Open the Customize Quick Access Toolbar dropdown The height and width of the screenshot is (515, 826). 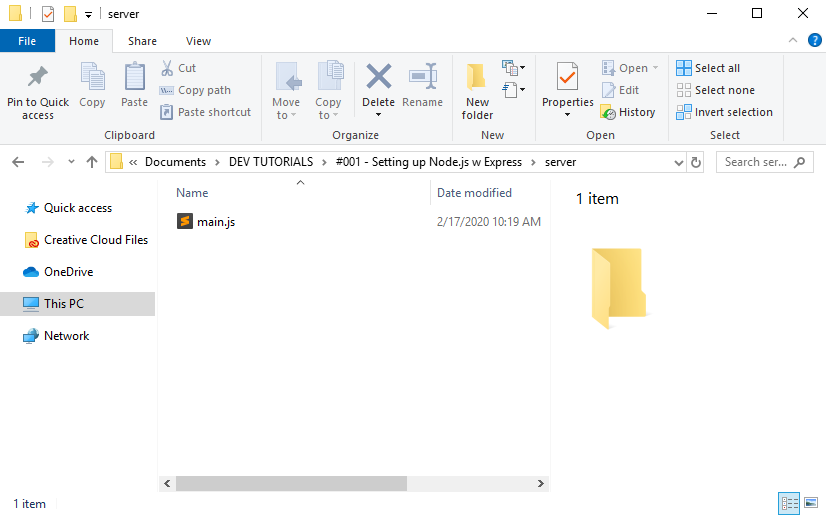[x=88, y=14]
